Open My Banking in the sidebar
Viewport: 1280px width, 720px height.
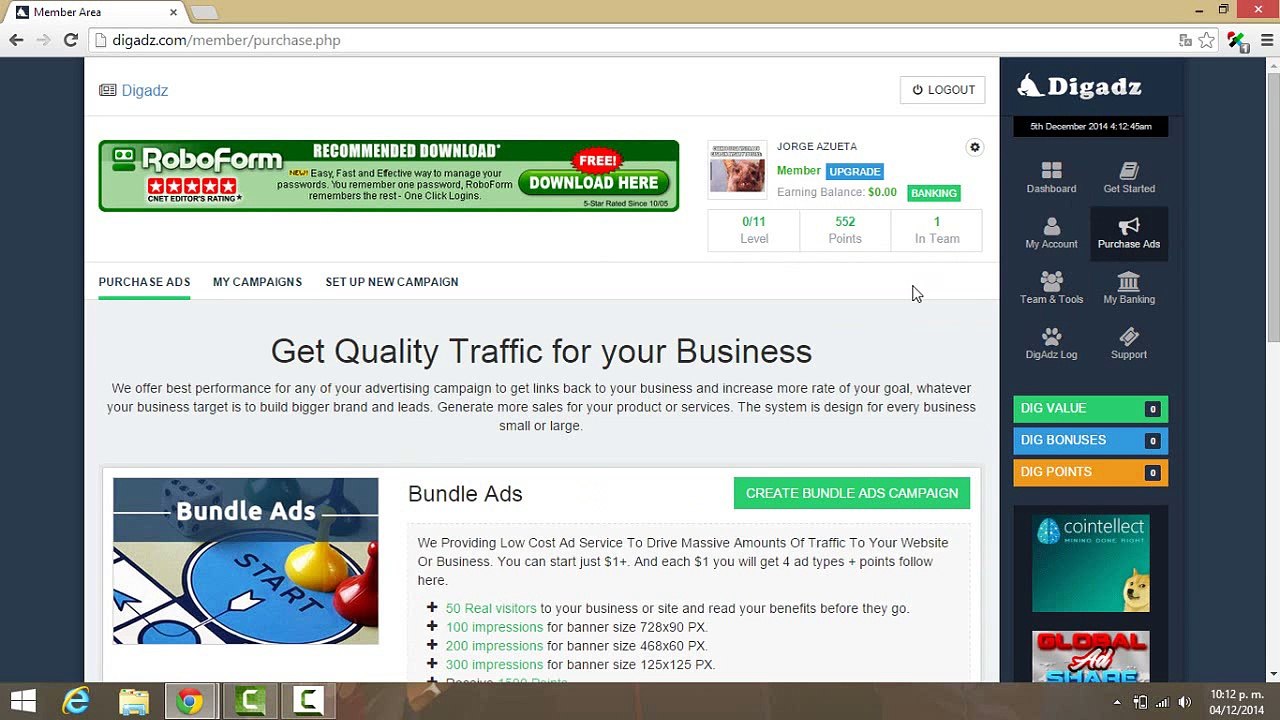click(1129, 288)
